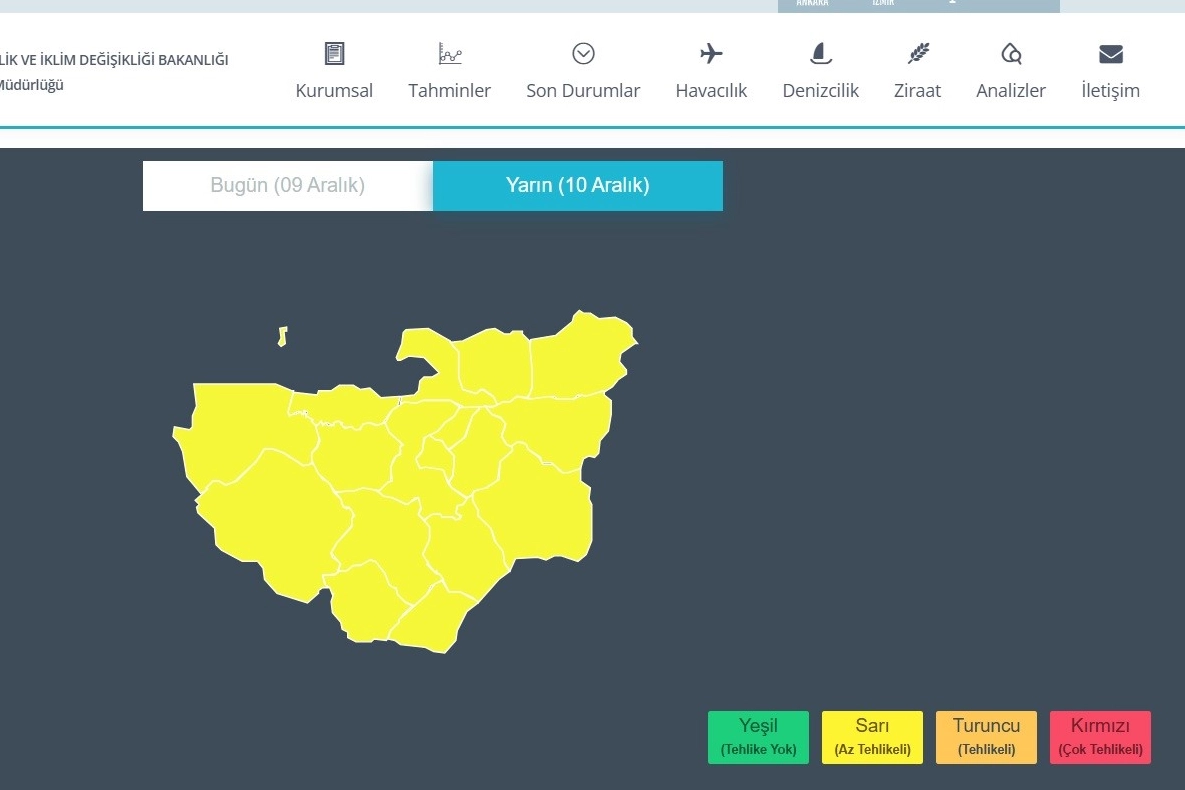
Task: Click the ANKARA link in top bar
Action: tap(812, 4)
